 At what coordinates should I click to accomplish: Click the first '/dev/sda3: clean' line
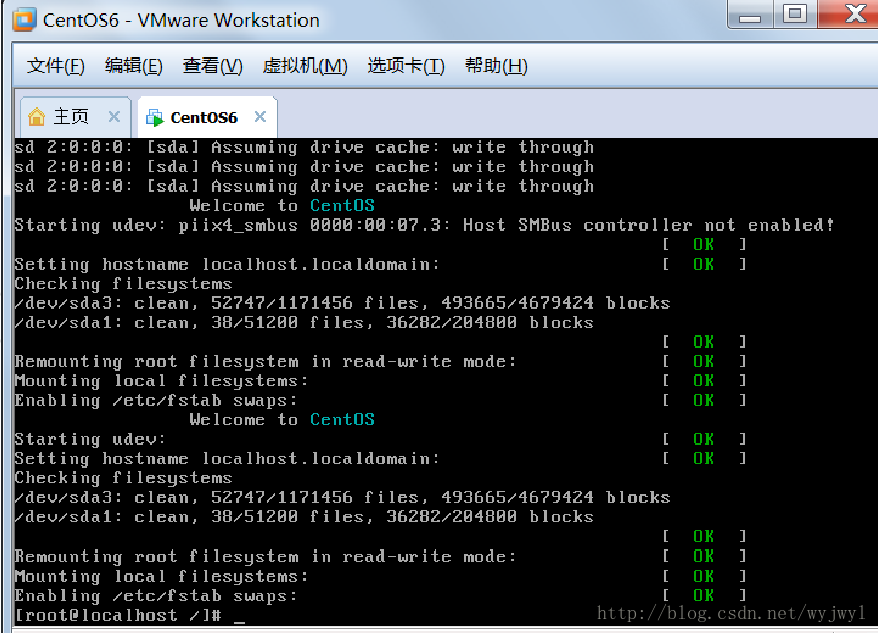(x=342, y=303)
